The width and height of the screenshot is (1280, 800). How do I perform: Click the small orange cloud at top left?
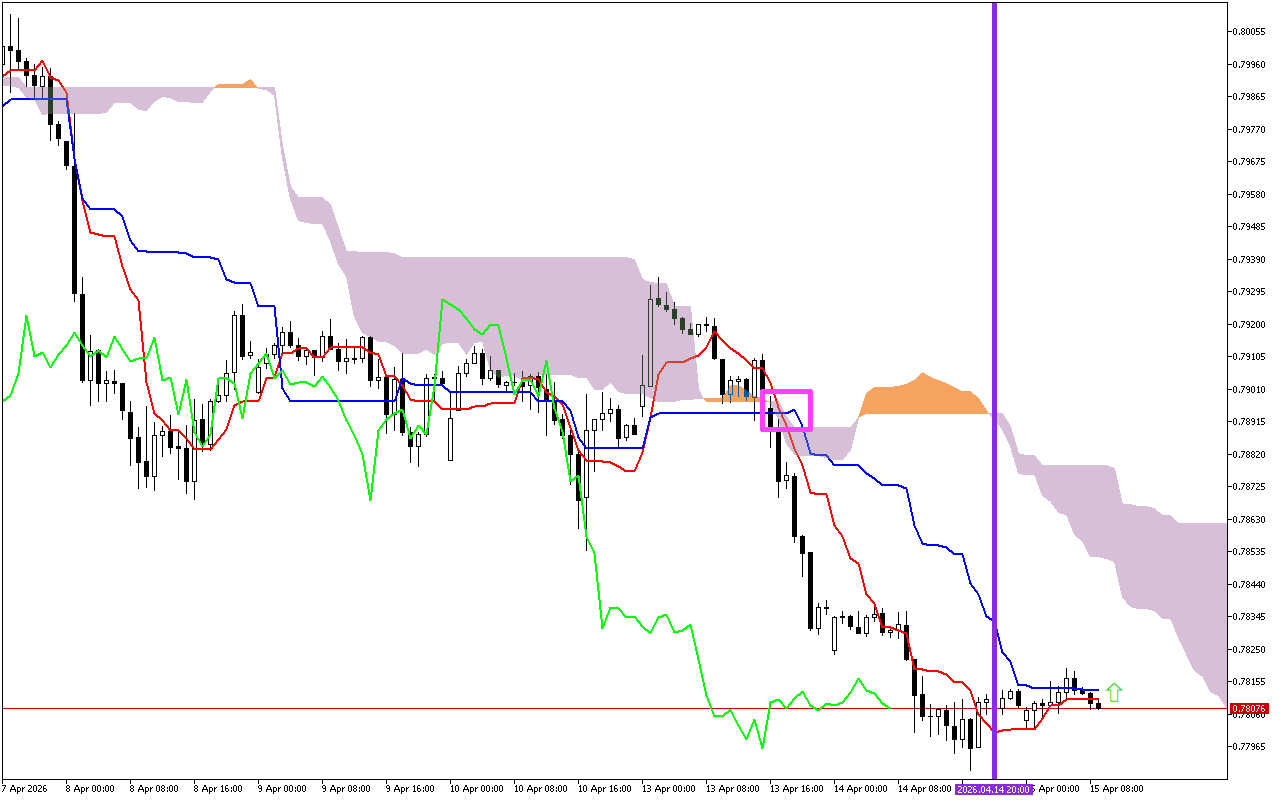click(x=236, y=85)
